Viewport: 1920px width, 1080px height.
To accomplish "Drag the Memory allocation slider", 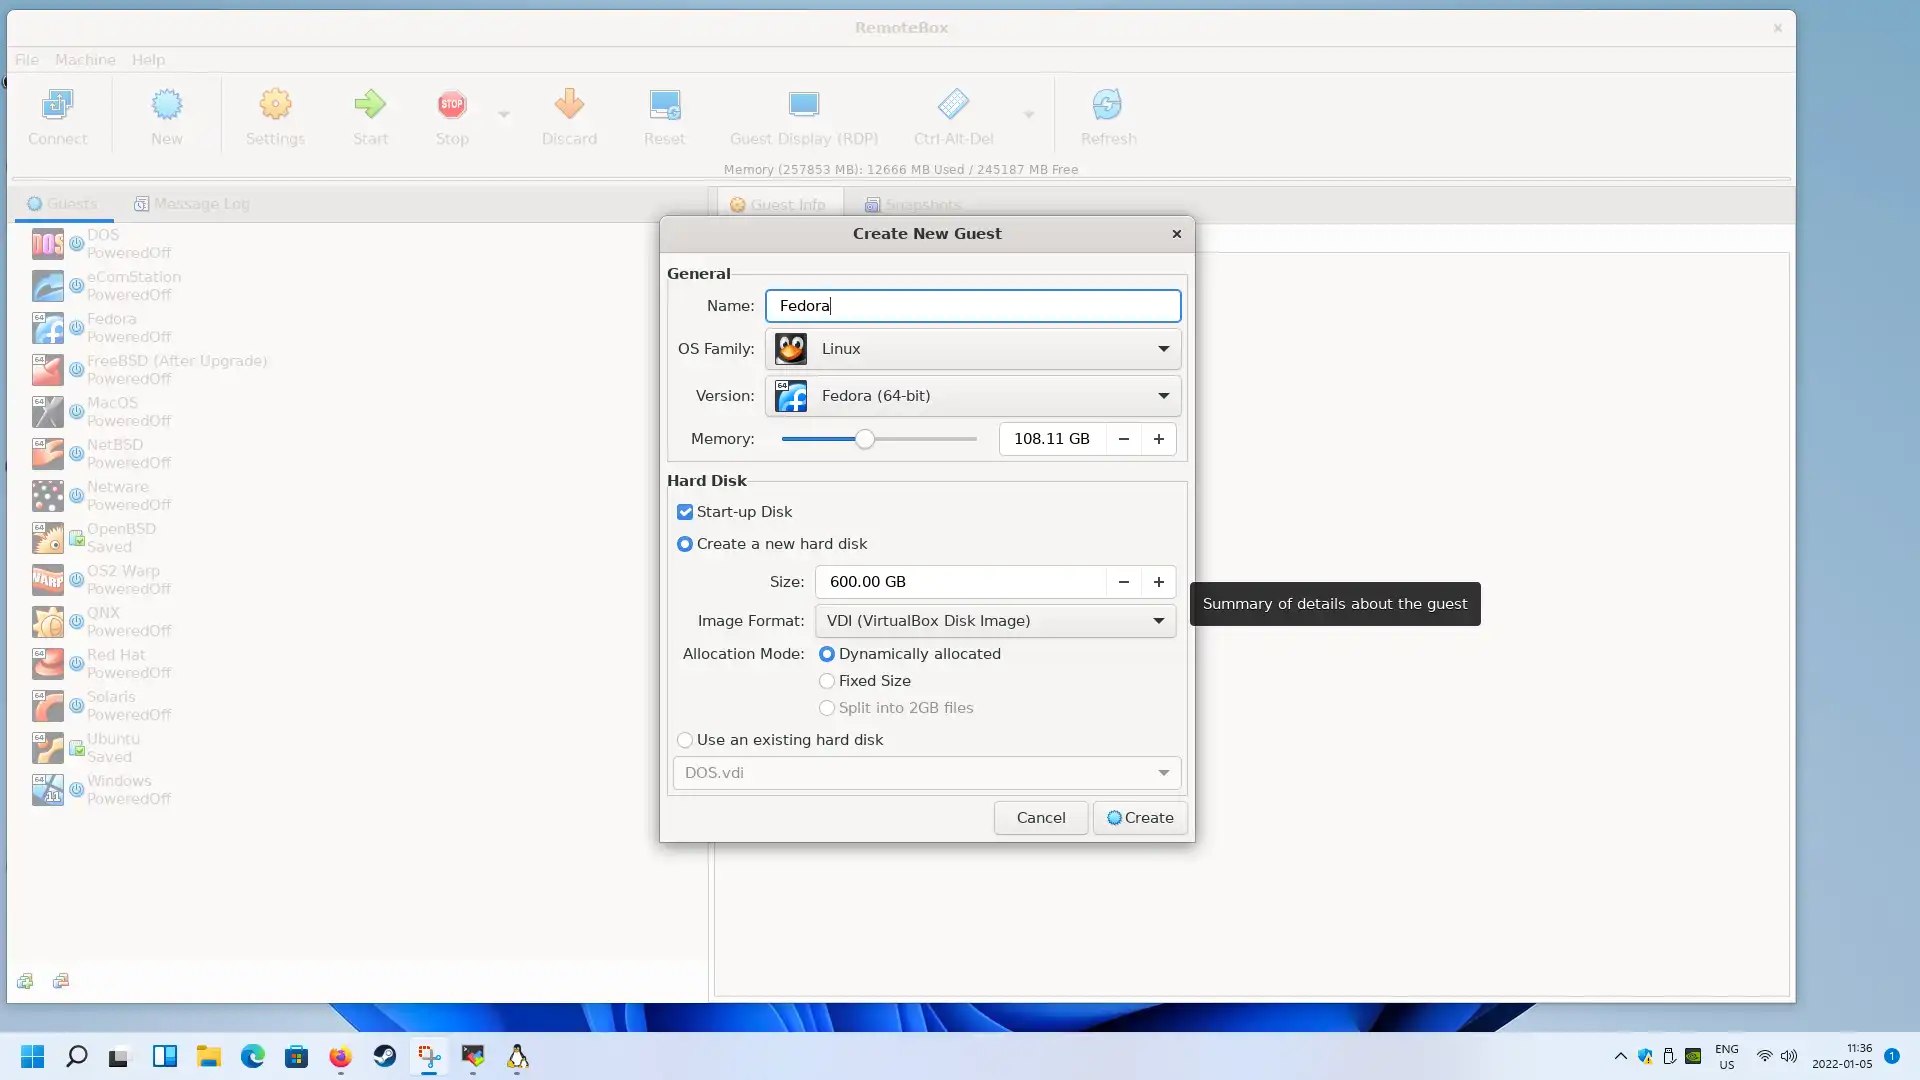I will click(x=865, y=438).
